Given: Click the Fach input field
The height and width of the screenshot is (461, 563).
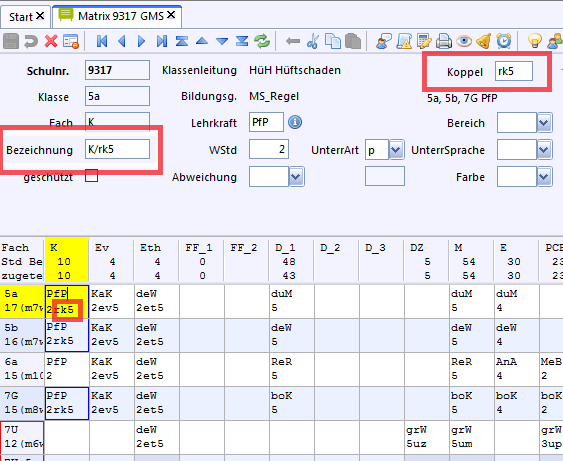Looking at the screenshot, I should point(117,121).
